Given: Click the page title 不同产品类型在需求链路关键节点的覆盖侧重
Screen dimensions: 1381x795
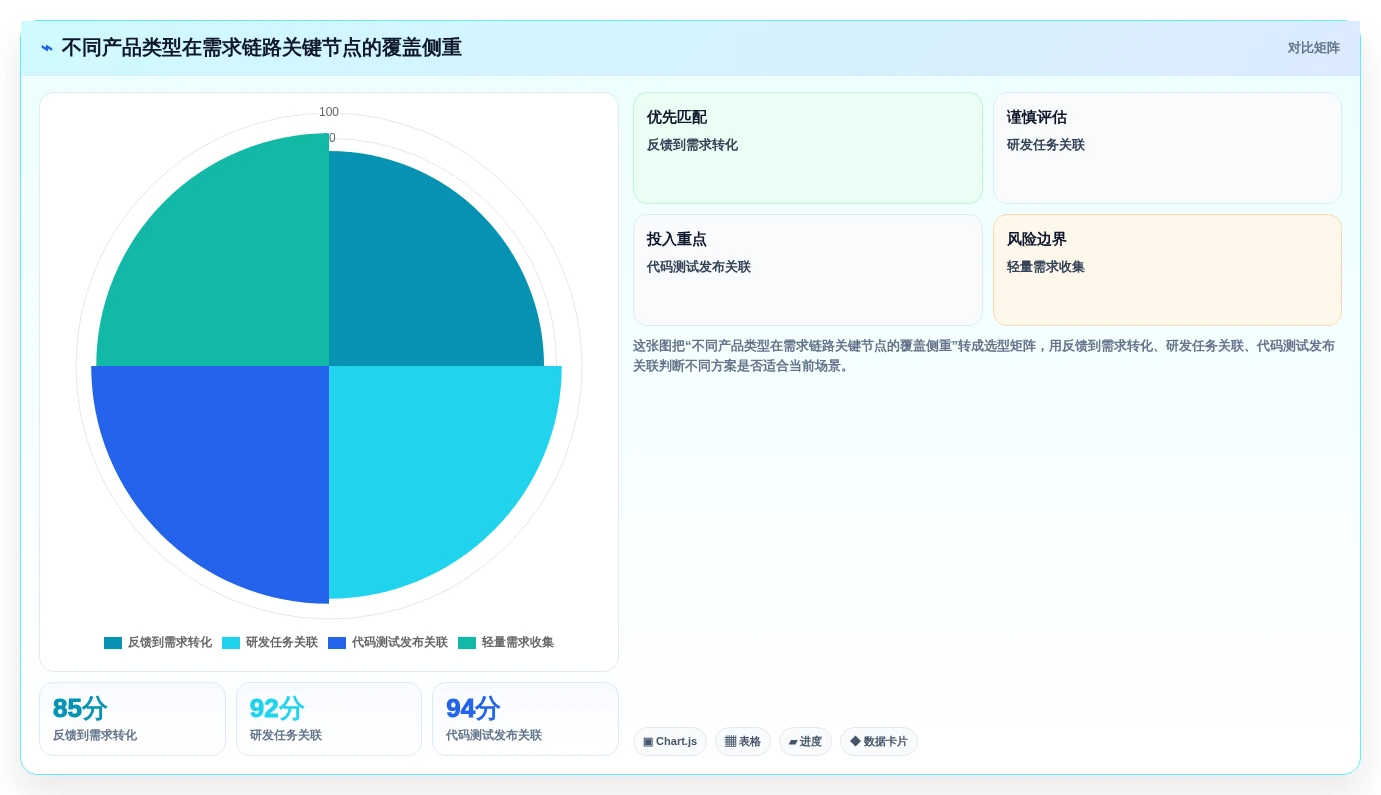Looking at the screenshot, I should (x=262, y=48).
